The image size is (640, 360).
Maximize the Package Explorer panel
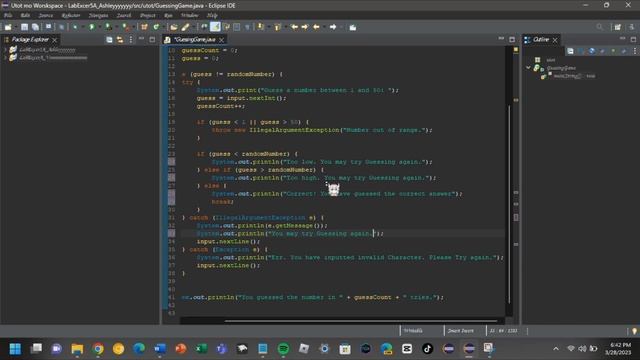(x=152, y=40)
